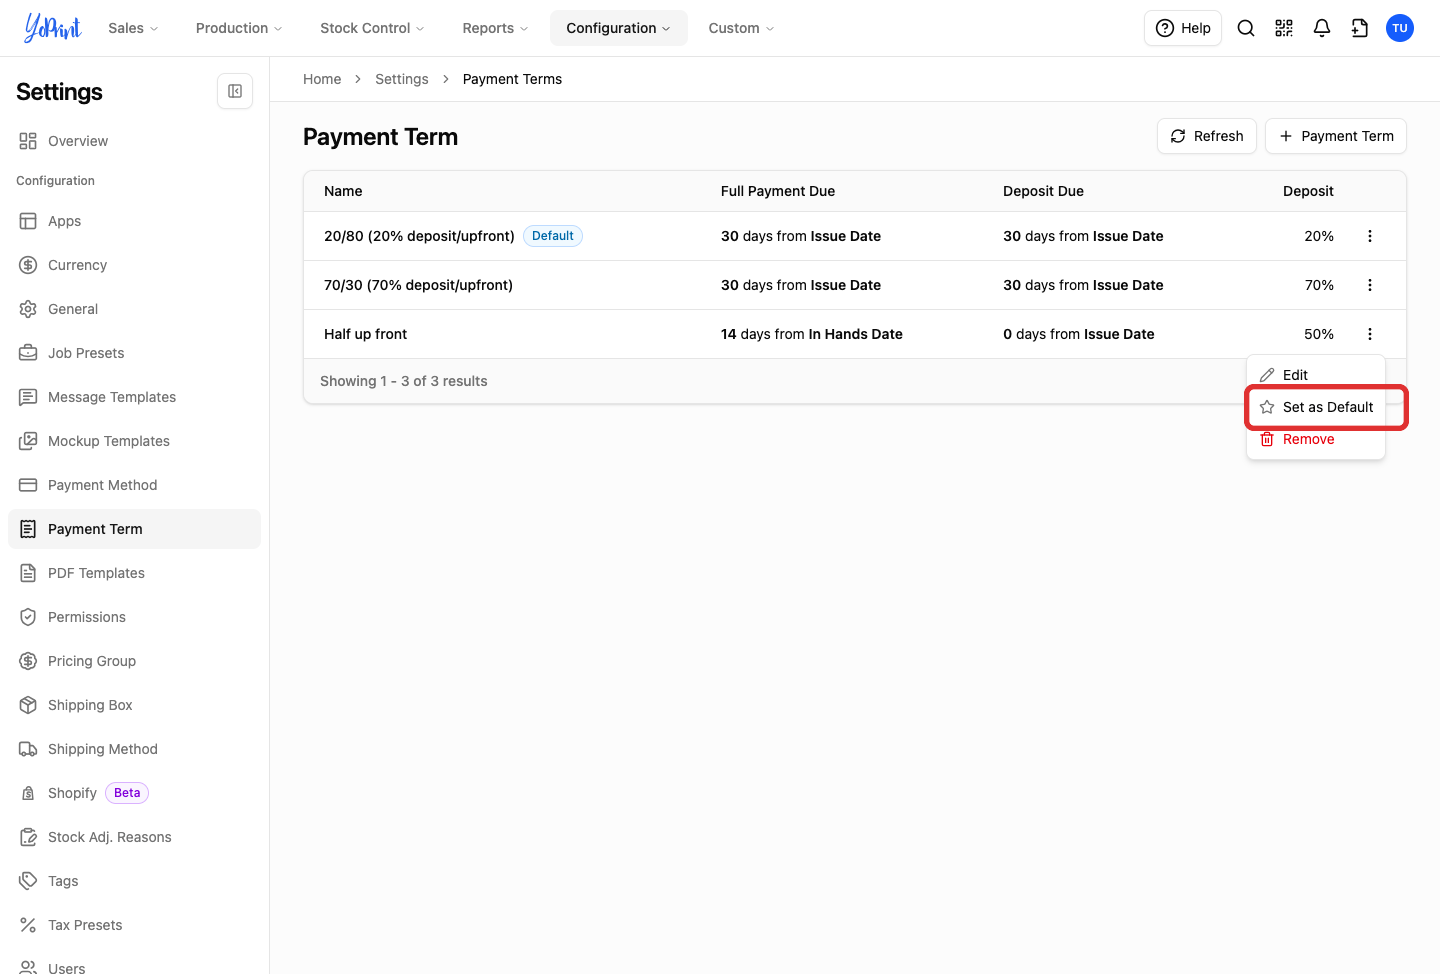1440x974 pixels.
Task: Open the Stock Control dropdown
Action: 372,28
